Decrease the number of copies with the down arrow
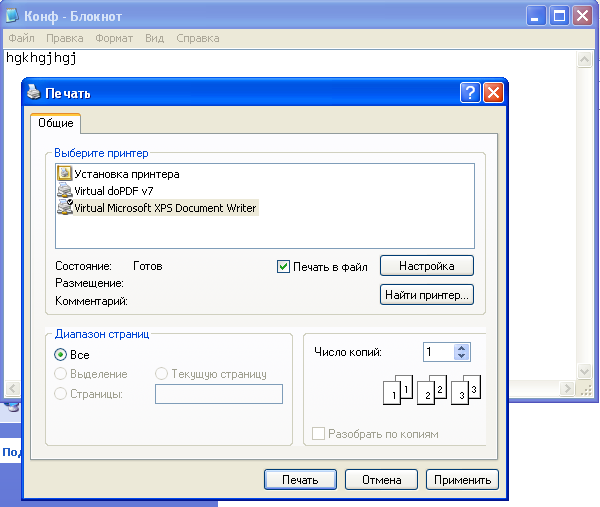600x507 pixels. click(461, 356)
